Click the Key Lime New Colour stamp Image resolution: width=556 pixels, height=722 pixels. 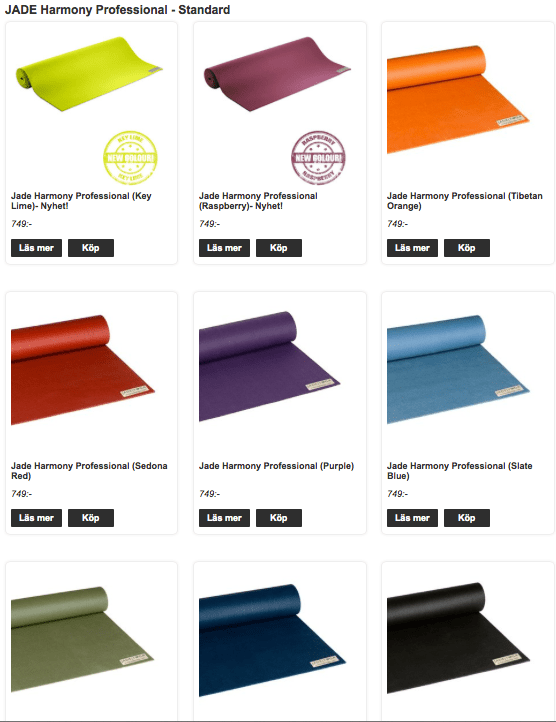tap(130, 157)
